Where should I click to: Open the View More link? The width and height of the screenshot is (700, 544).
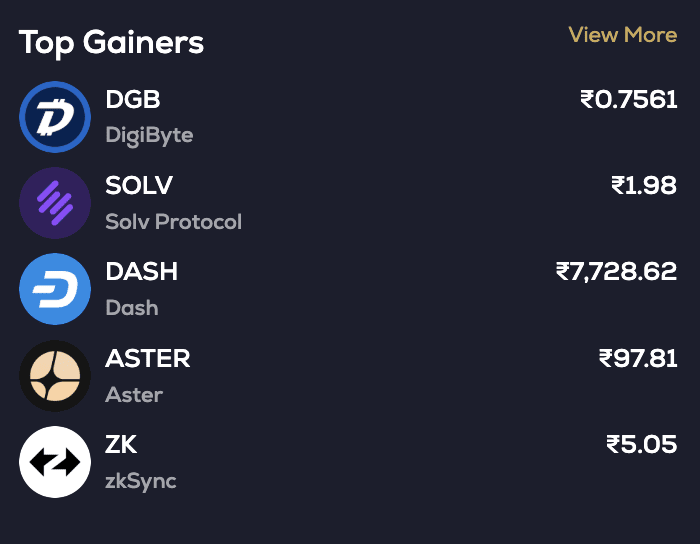point(622,35)
